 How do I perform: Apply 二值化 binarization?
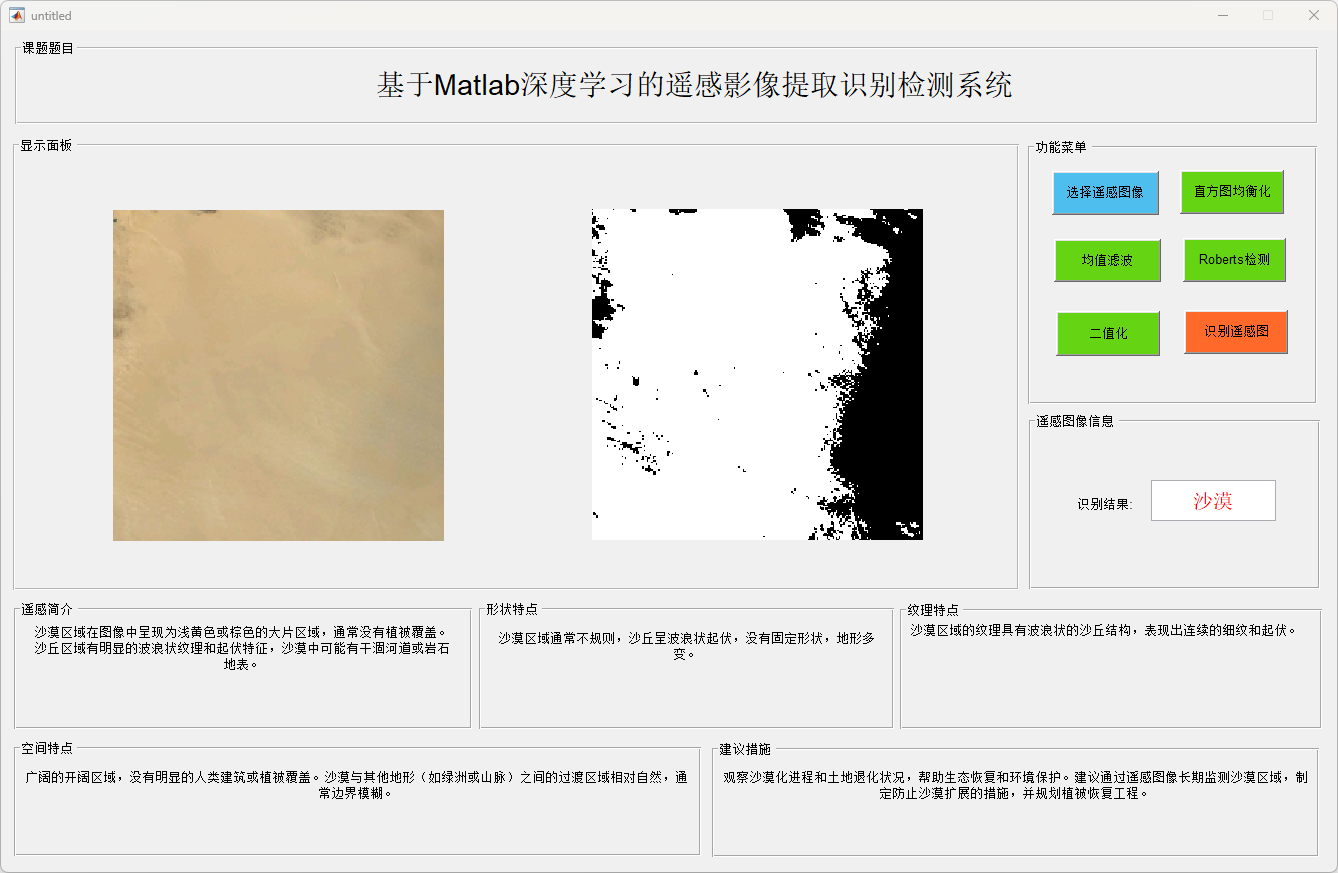(1108, 334)
